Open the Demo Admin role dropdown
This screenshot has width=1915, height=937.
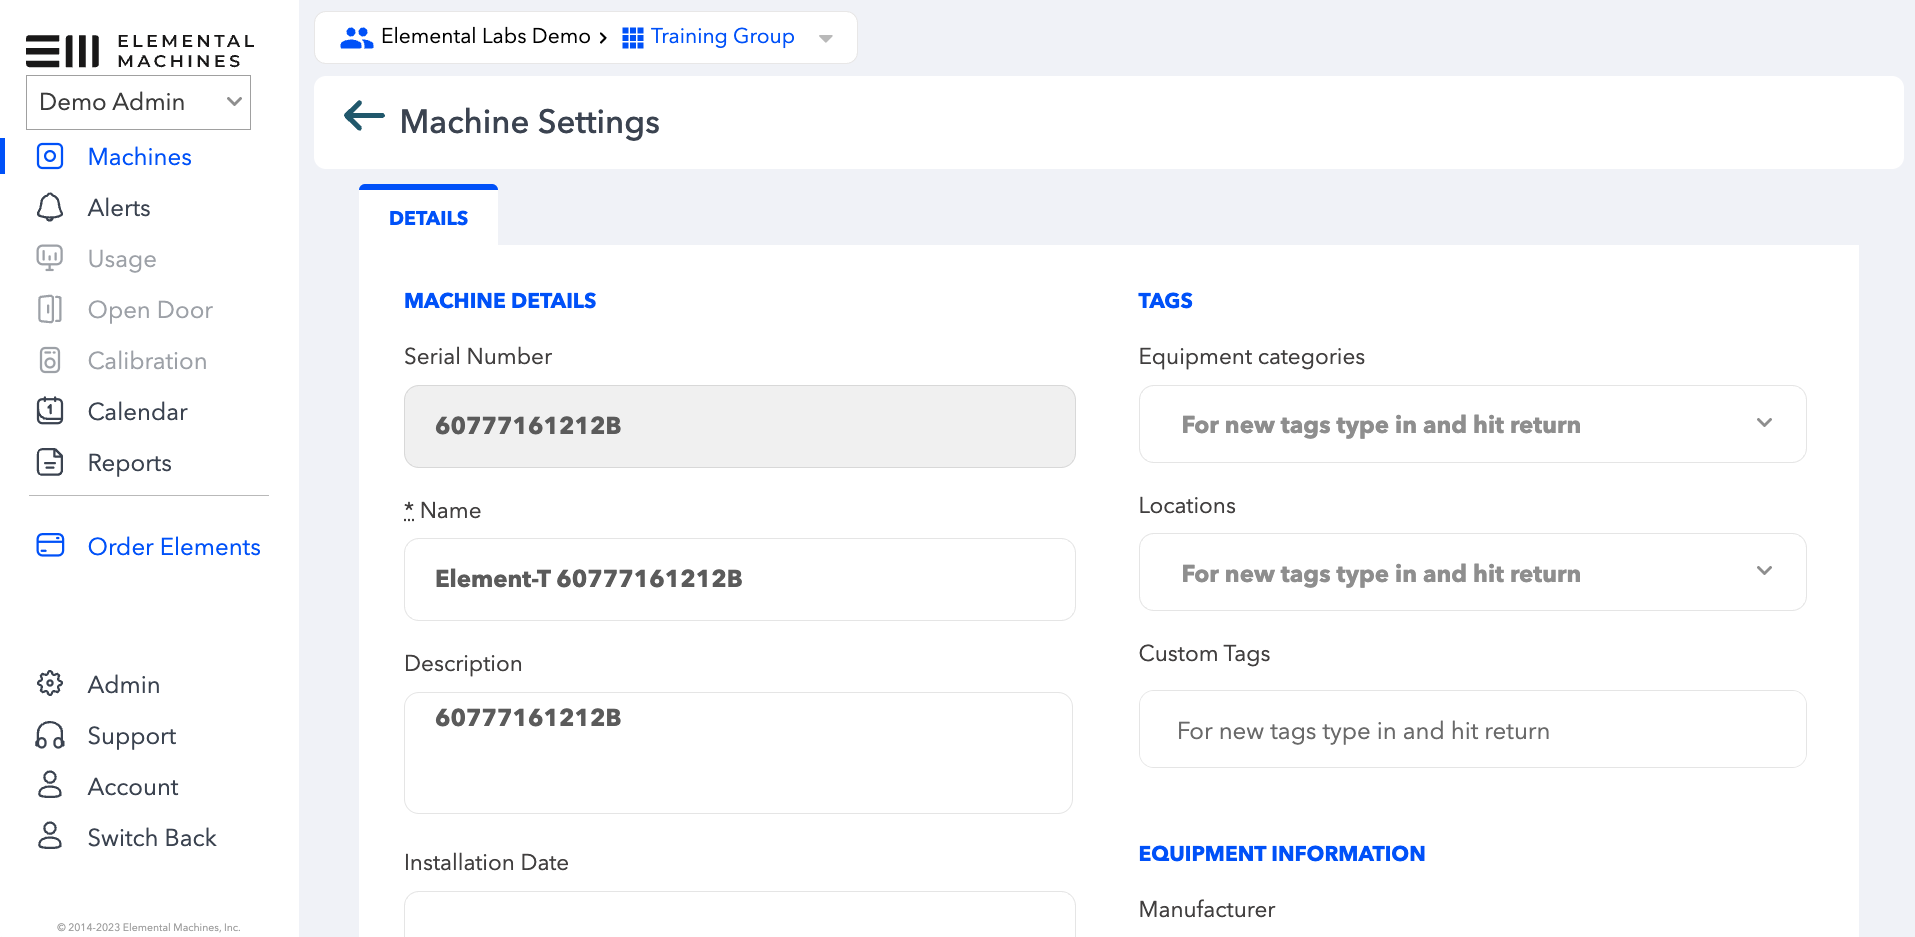(x=138, y=102)
